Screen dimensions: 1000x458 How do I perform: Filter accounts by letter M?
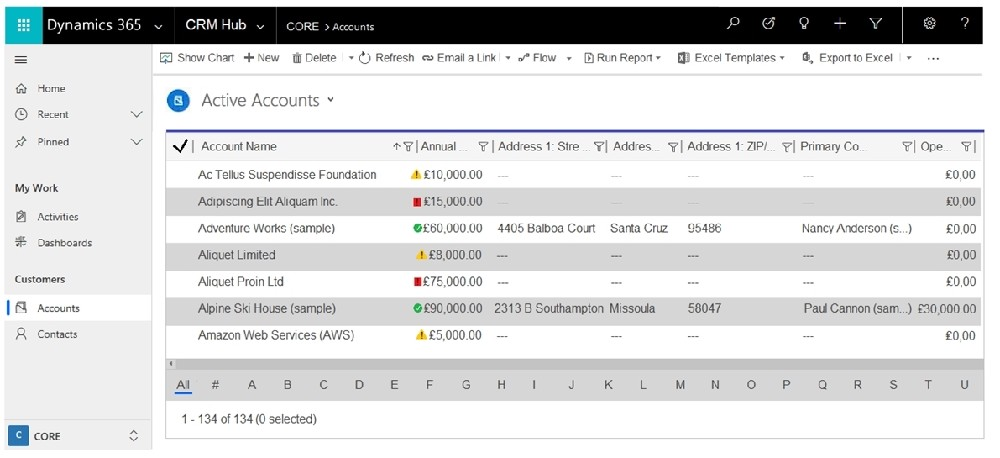pos(680,385)
